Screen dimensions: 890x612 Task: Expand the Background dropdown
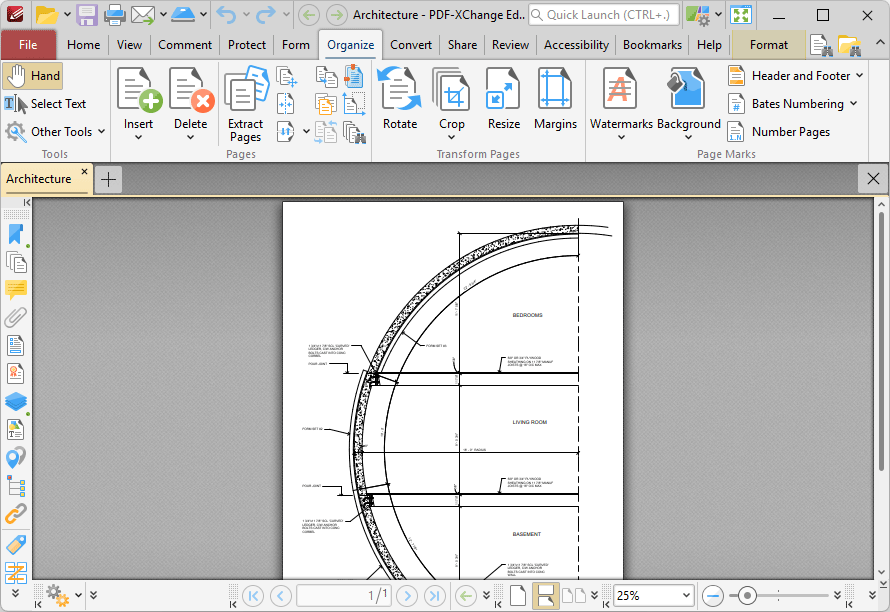coord(688,137)
